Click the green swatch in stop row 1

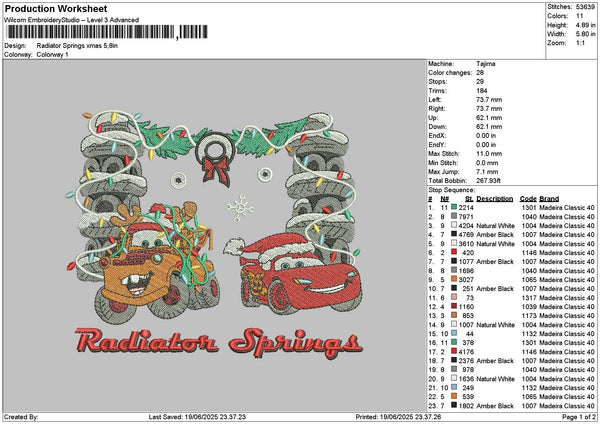tap(454, 207)
